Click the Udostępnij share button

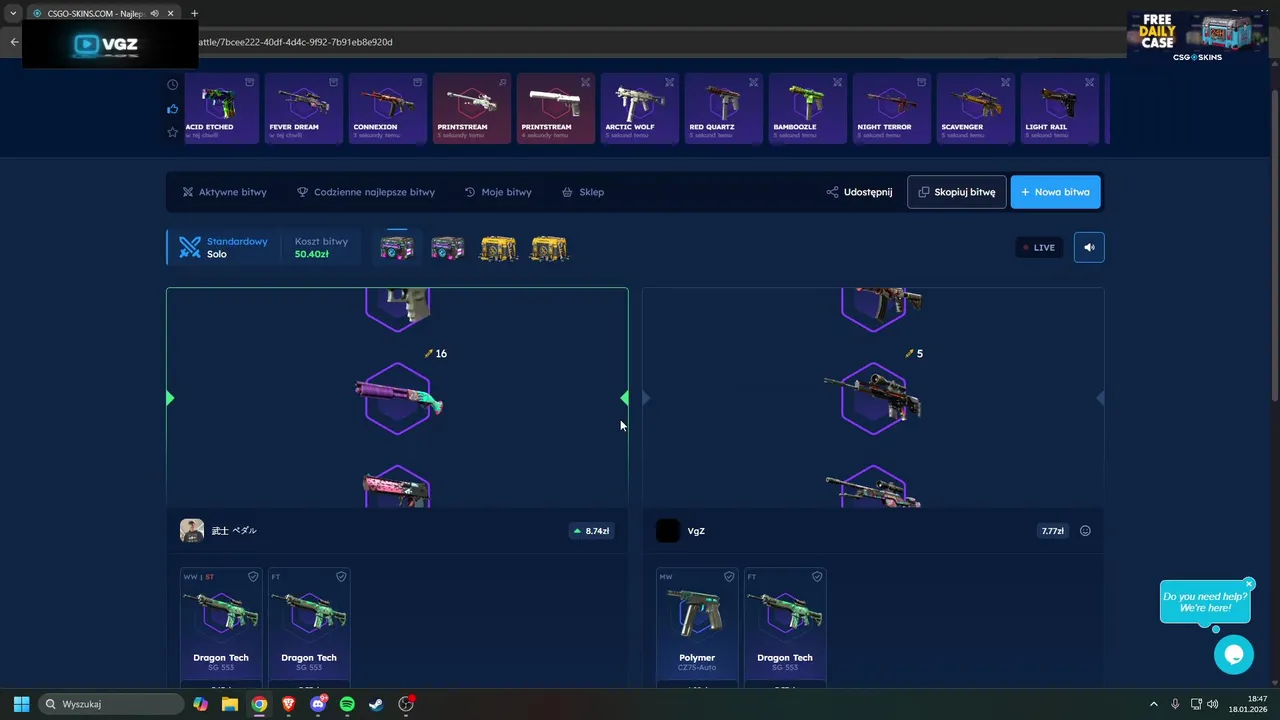(859, 192)
